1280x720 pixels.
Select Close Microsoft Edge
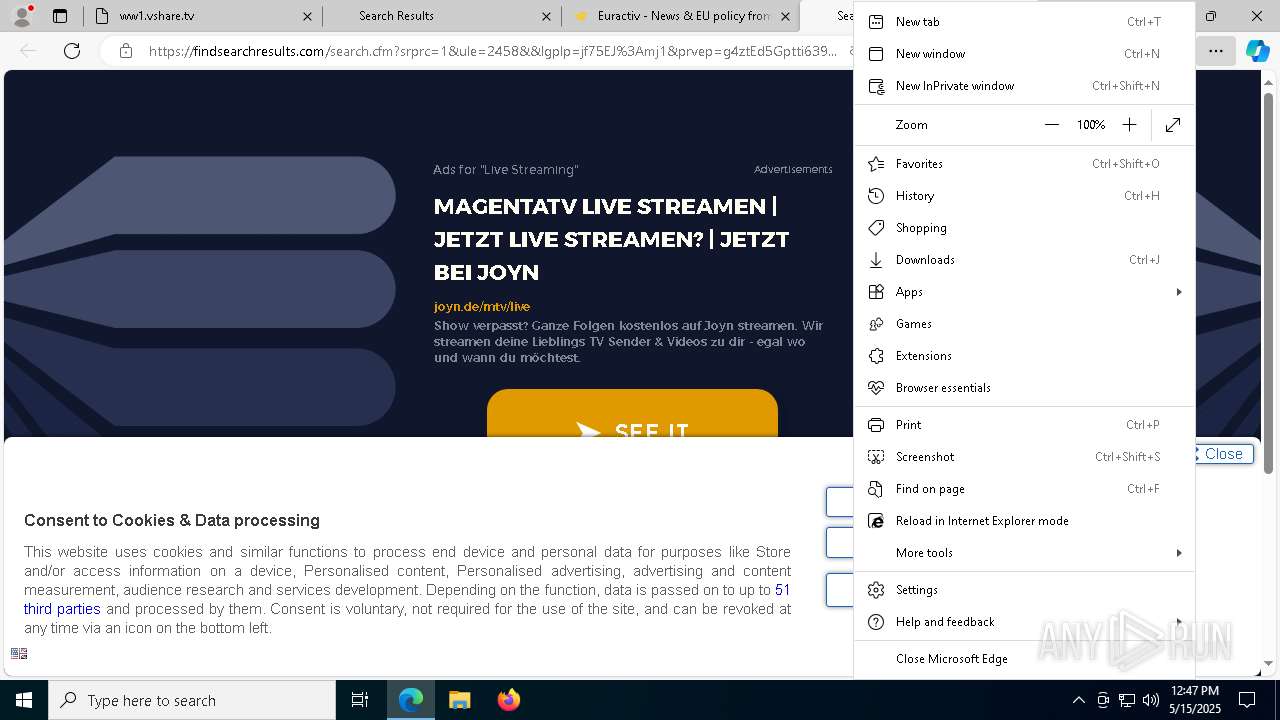tap(1024, 658)
